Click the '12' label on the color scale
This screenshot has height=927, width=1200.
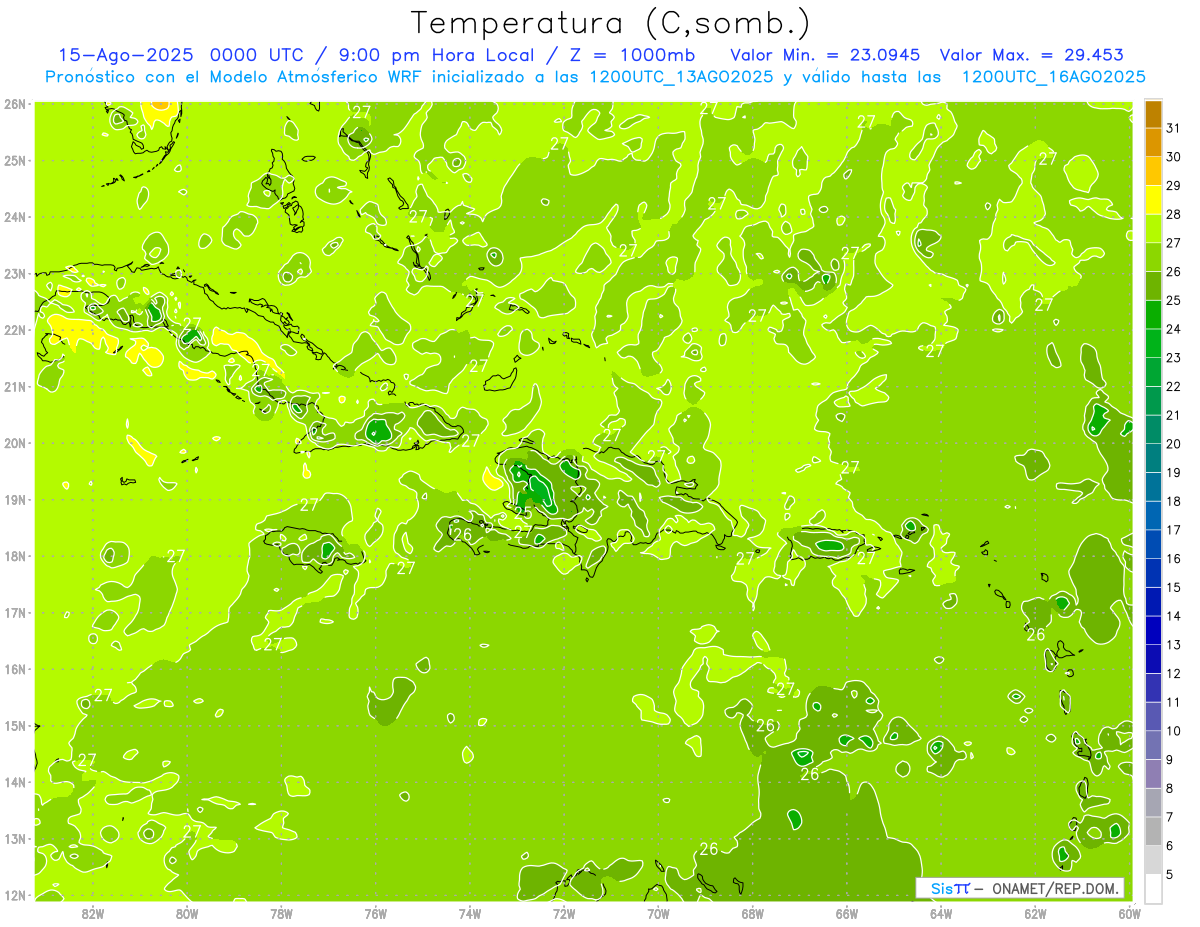[1174, 673]
